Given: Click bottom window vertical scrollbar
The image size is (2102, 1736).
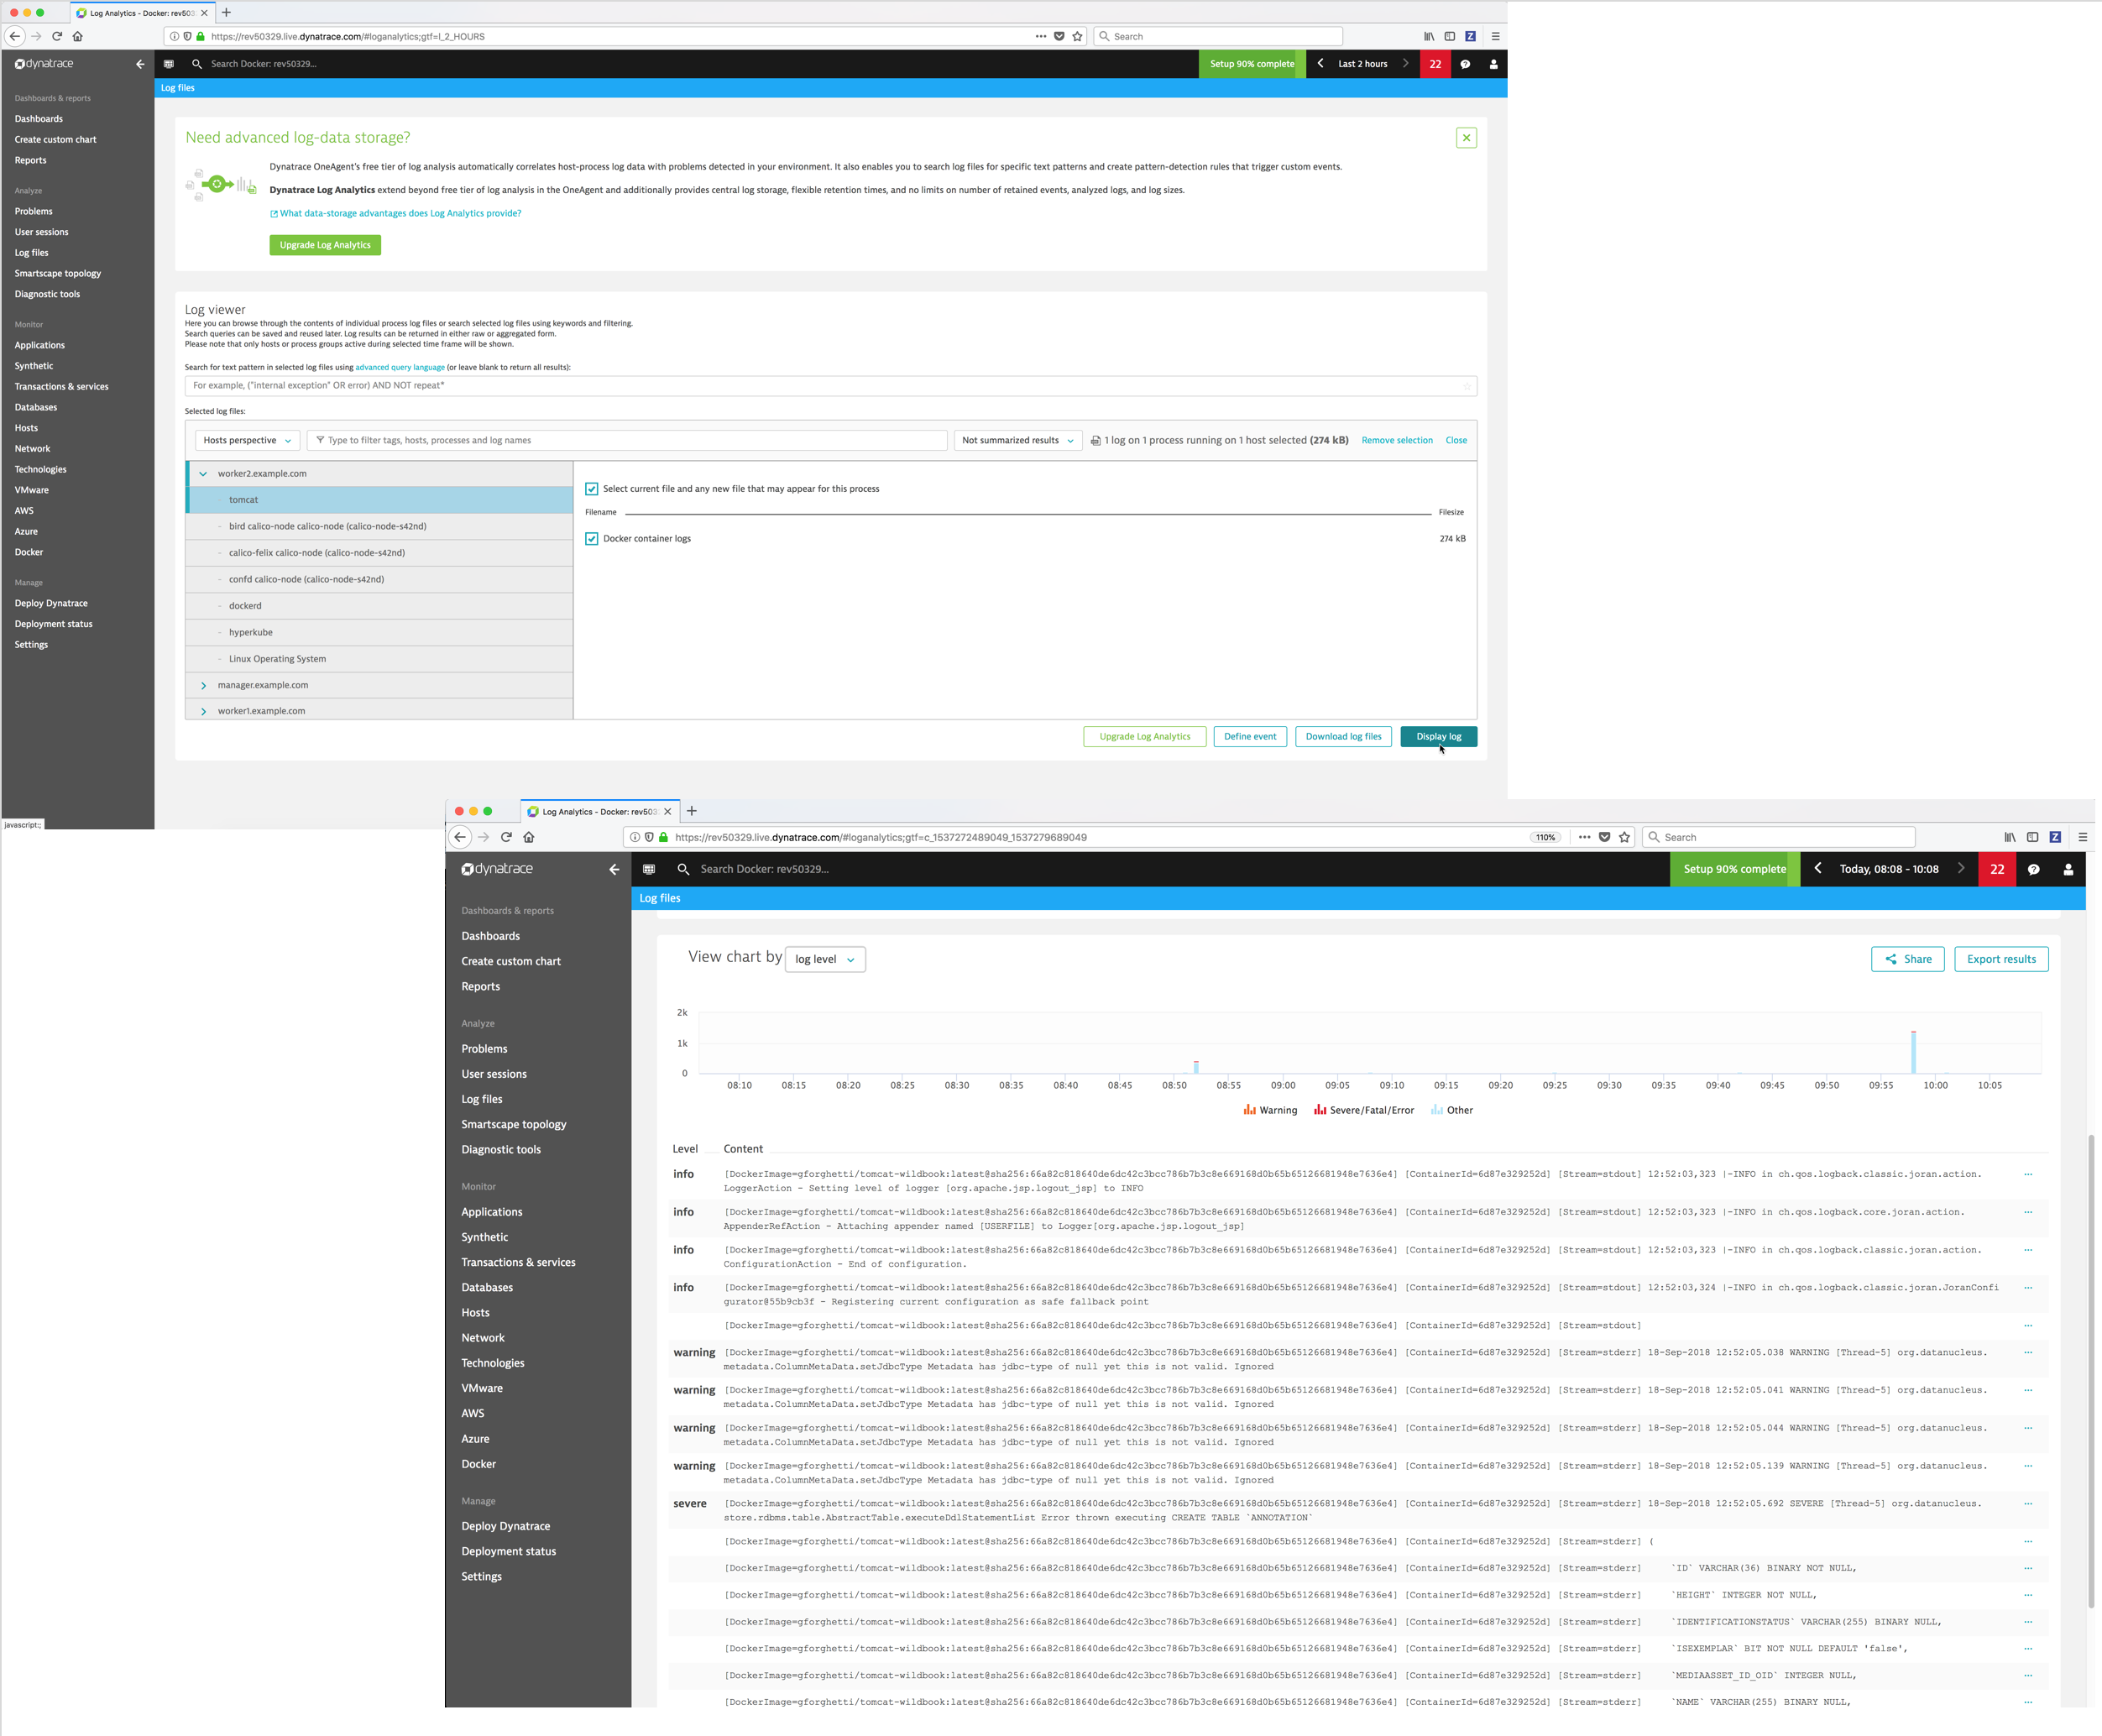Looking at the screenshot, I should tap(2091, 1371).
